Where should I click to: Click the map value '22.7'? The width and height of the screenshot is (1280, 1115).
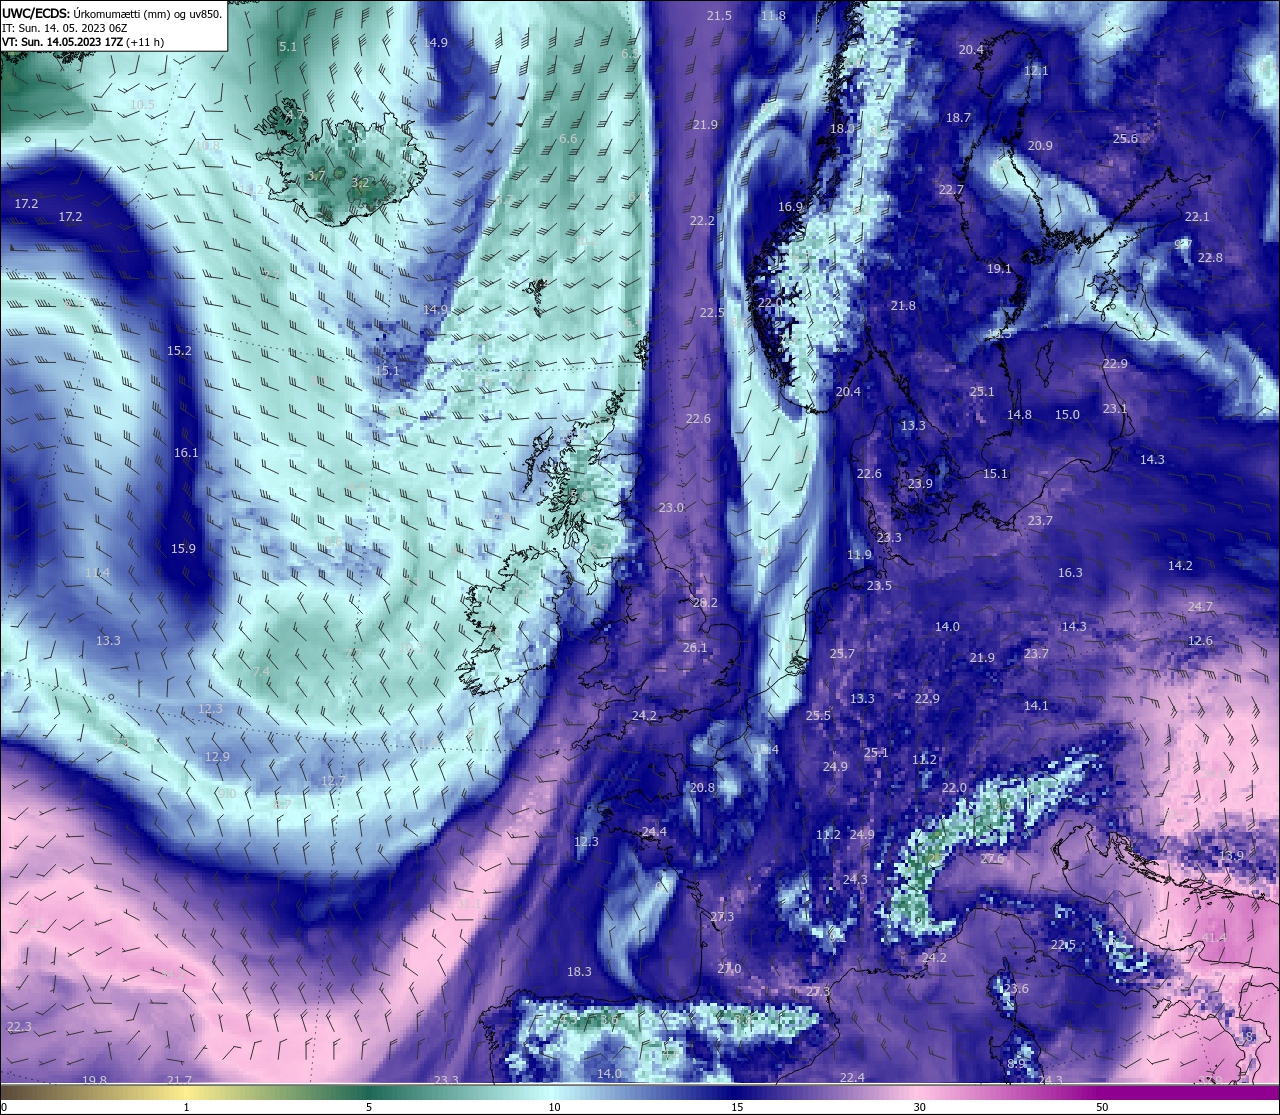click(x=951, y=190)
